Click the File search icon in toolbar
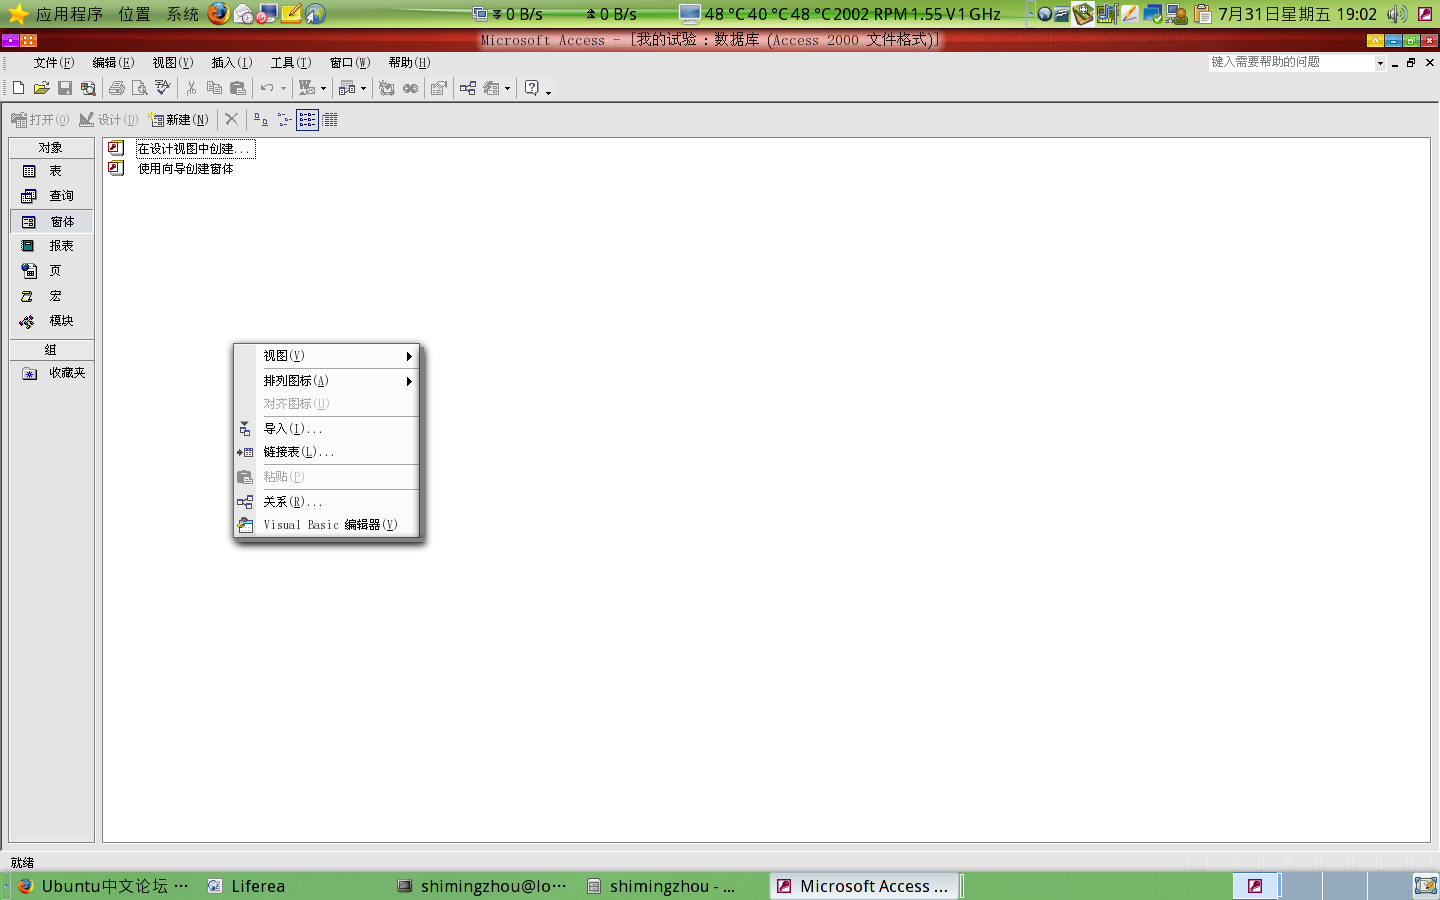This screenshot has width=1440, height=900. (88, 88)
